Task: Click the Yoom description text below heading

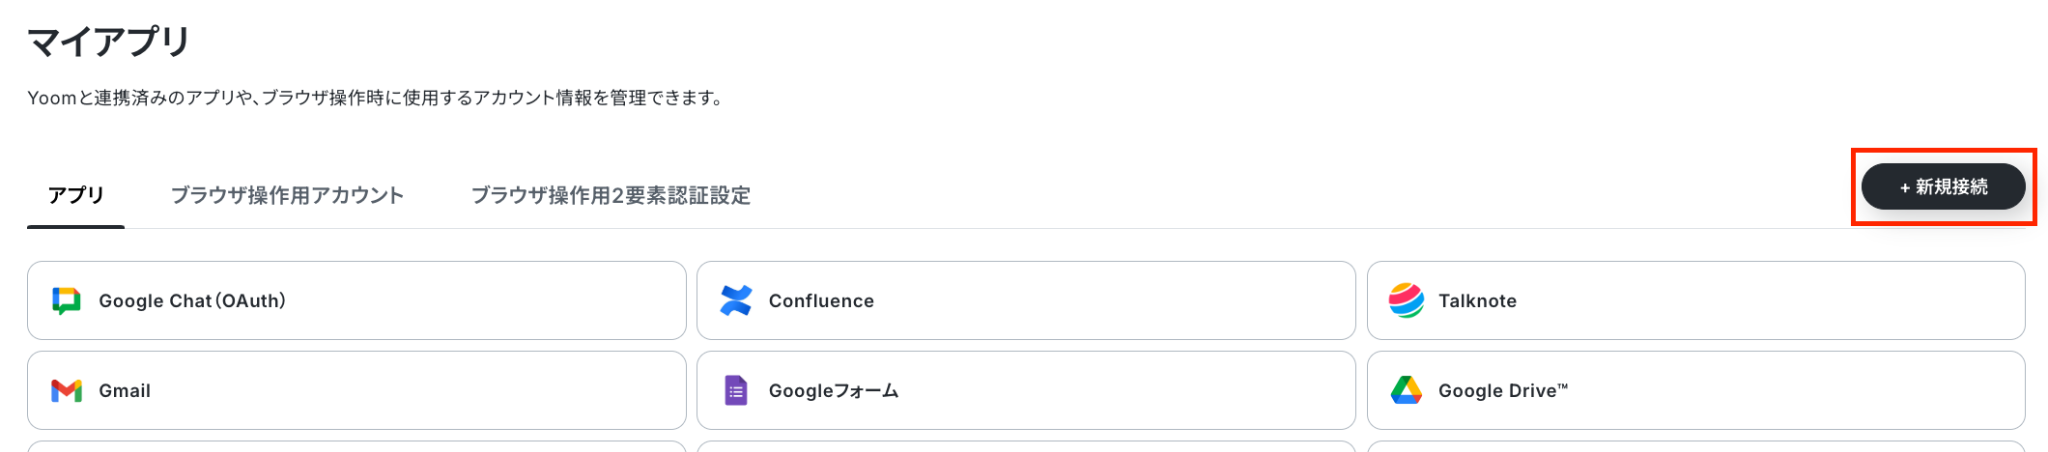Action: click(375, 98)
